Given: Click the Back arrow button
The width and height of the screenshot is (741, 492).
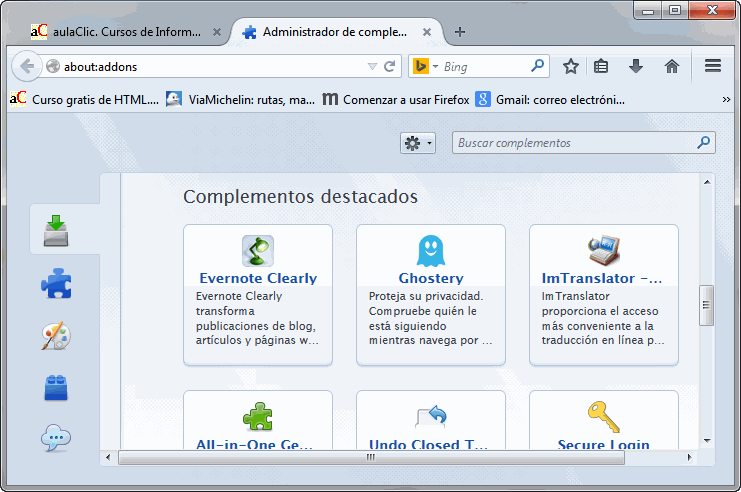Looking at the screenshot, I should click(x=27, y=66).
